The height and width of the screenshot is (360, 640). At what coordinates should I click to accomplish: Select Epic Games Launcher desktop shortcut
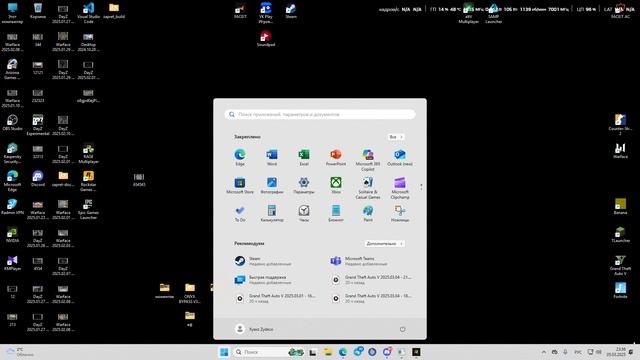coord(88,209)
